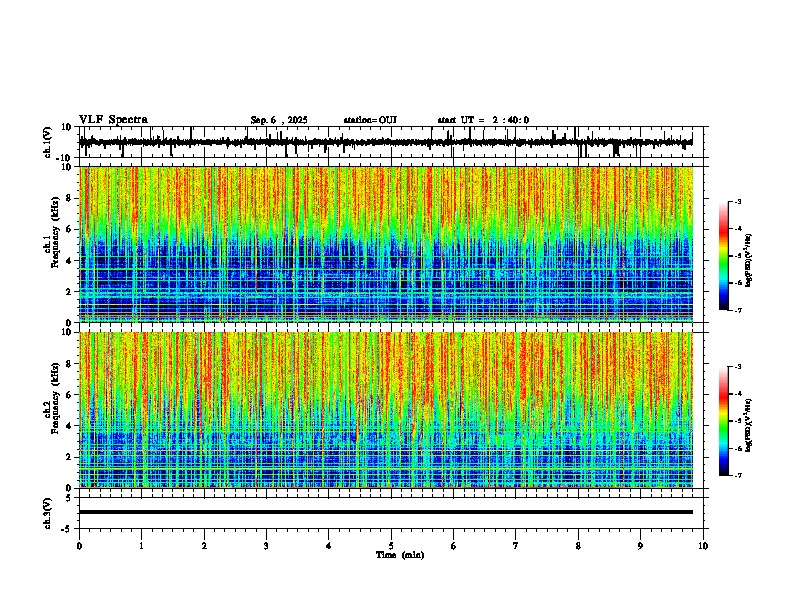Click the '6' kHz tick on ch.1 frequency axis
The width and height of the screenshot is (792, 612).
[70, 229]
